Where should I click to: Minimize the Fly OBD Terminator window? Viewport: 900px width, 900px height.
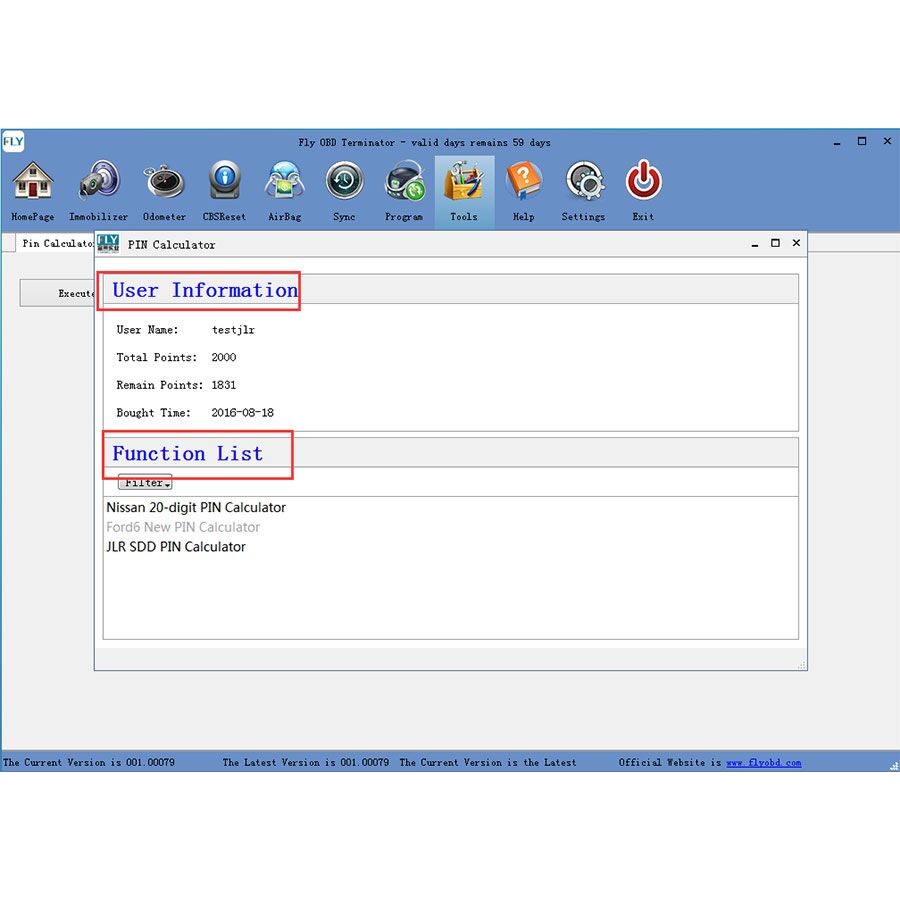tap(837, 142)
